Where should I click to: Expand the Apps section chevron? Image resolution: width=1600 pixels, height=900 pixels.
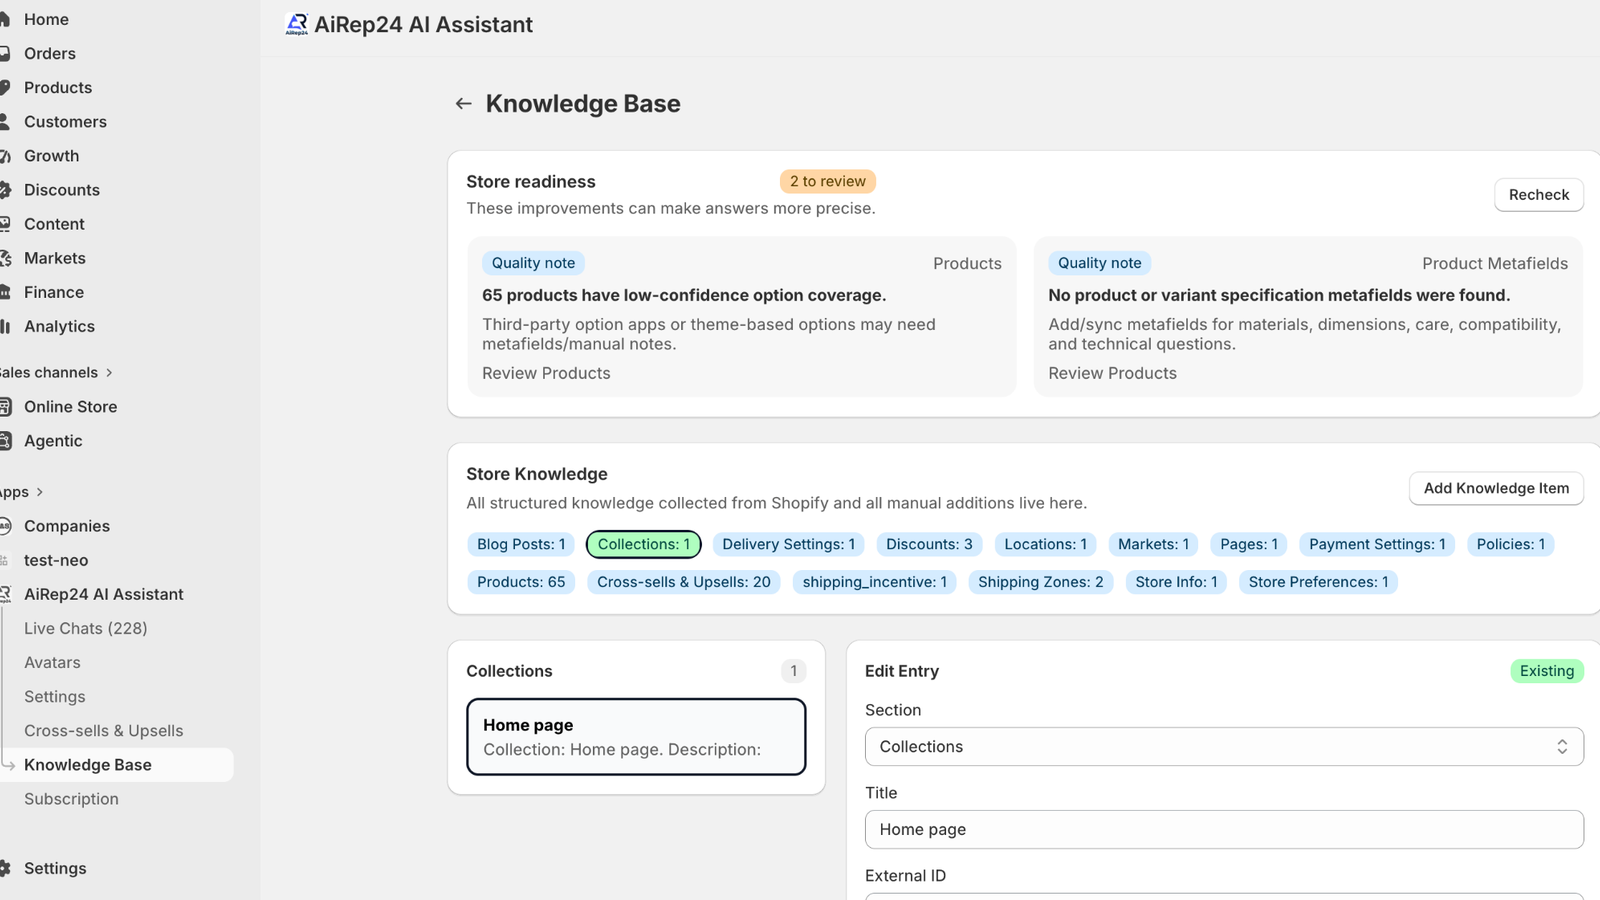click(x=40, y=492)
